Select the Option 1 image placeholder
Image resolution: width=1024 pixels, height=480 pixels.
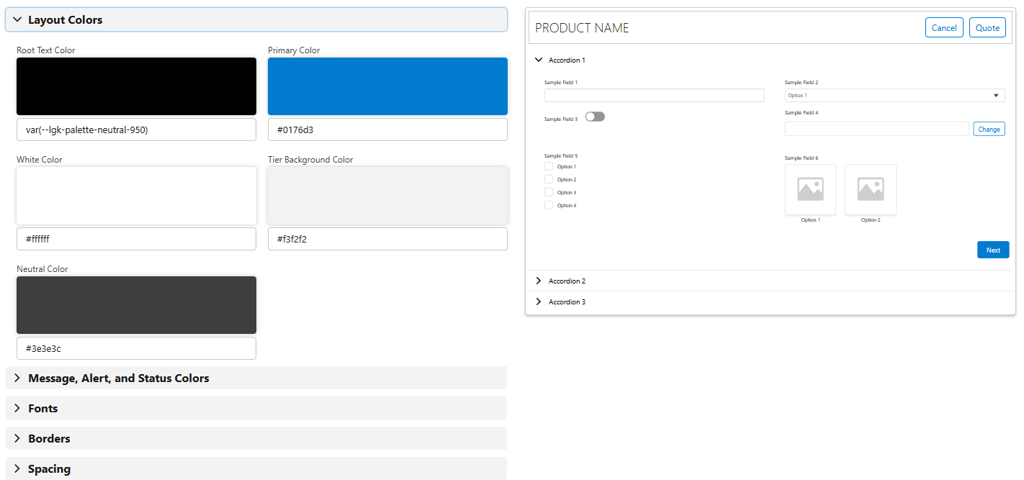[x=810, y=189]
